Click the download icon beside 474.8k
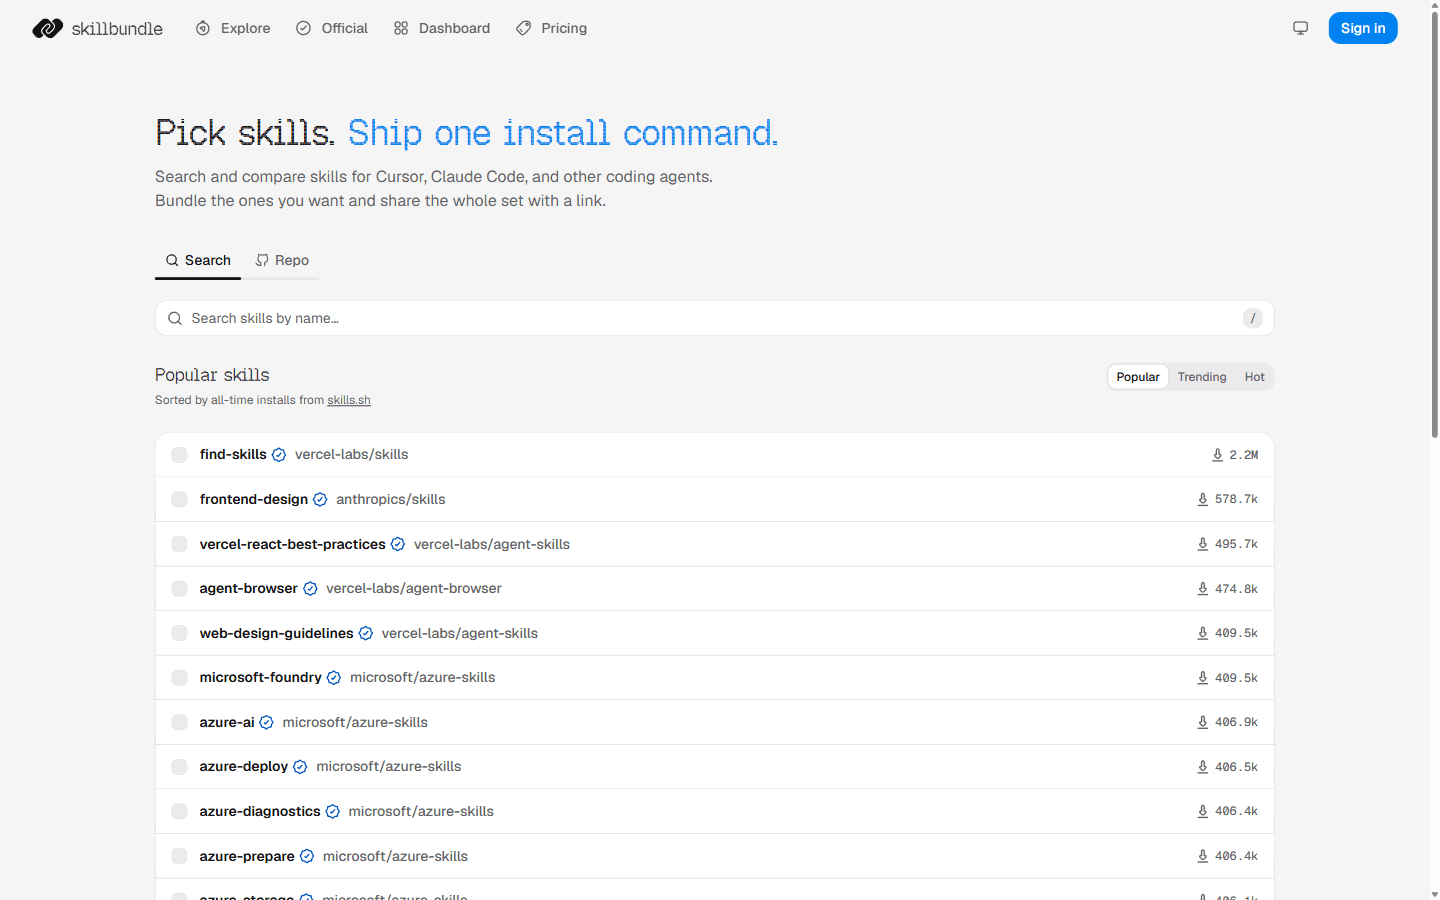This screenshot has width=1440, height=900. click(x=1203, y=589)
